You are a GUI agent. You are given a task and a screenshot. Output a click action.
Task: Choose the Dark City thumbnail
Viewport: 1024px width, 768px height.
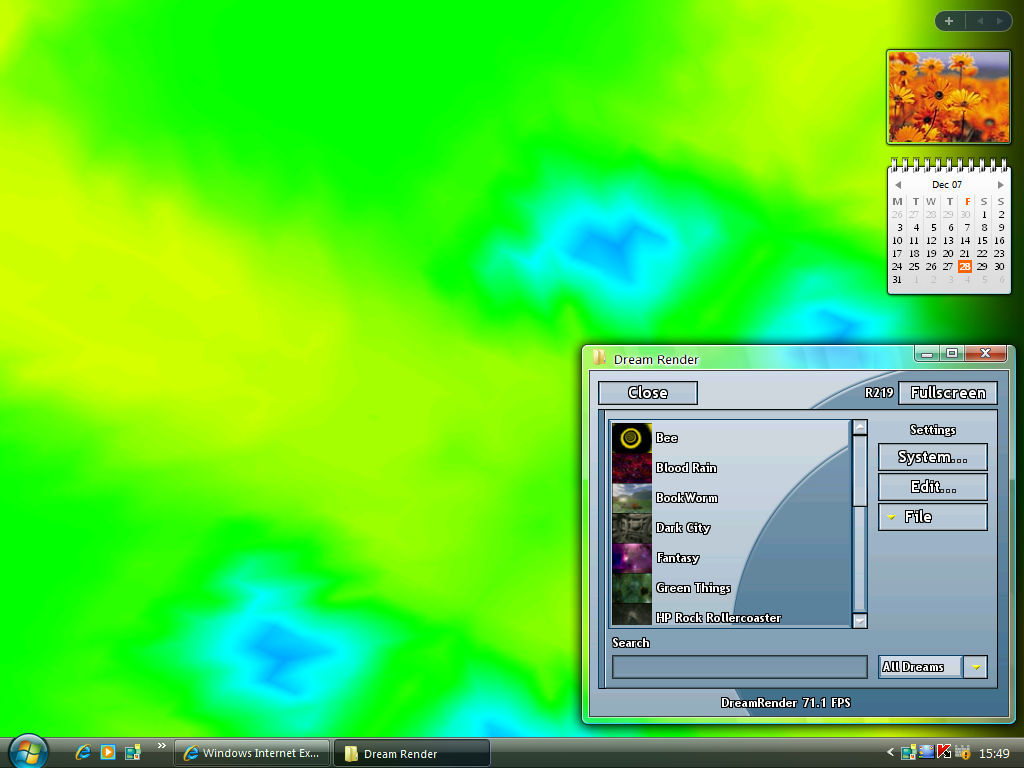[x=632, y=528]
